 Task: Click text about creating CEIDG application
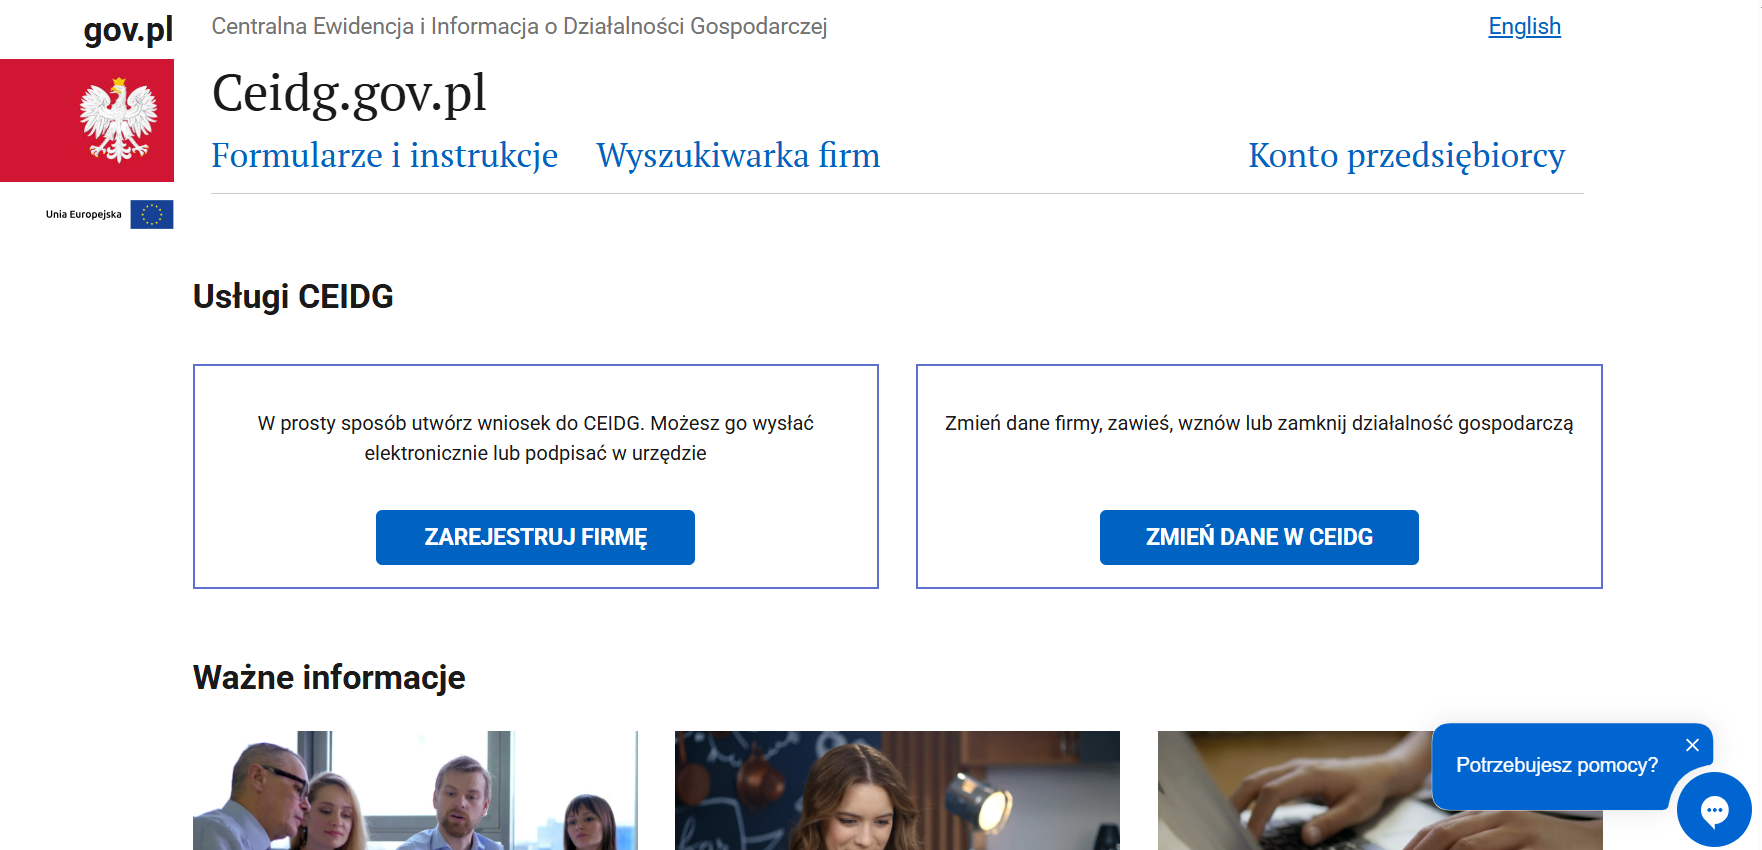click(x=535, y=438)
